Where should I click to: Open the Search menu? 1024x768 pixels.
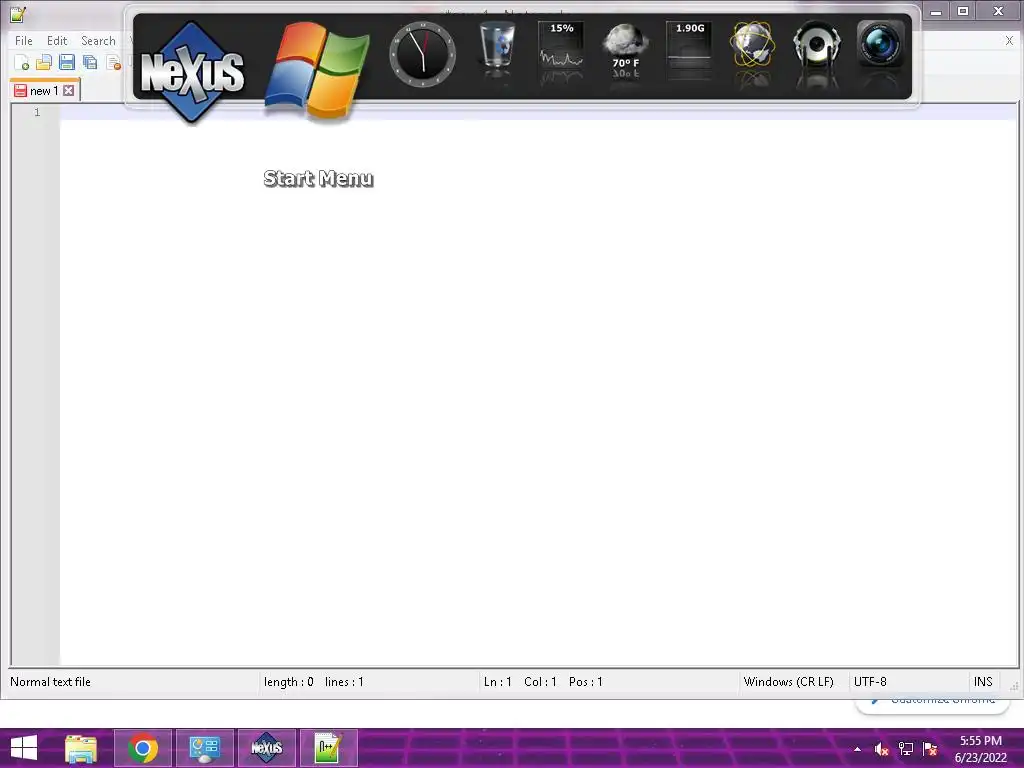(x=98, y=40)
